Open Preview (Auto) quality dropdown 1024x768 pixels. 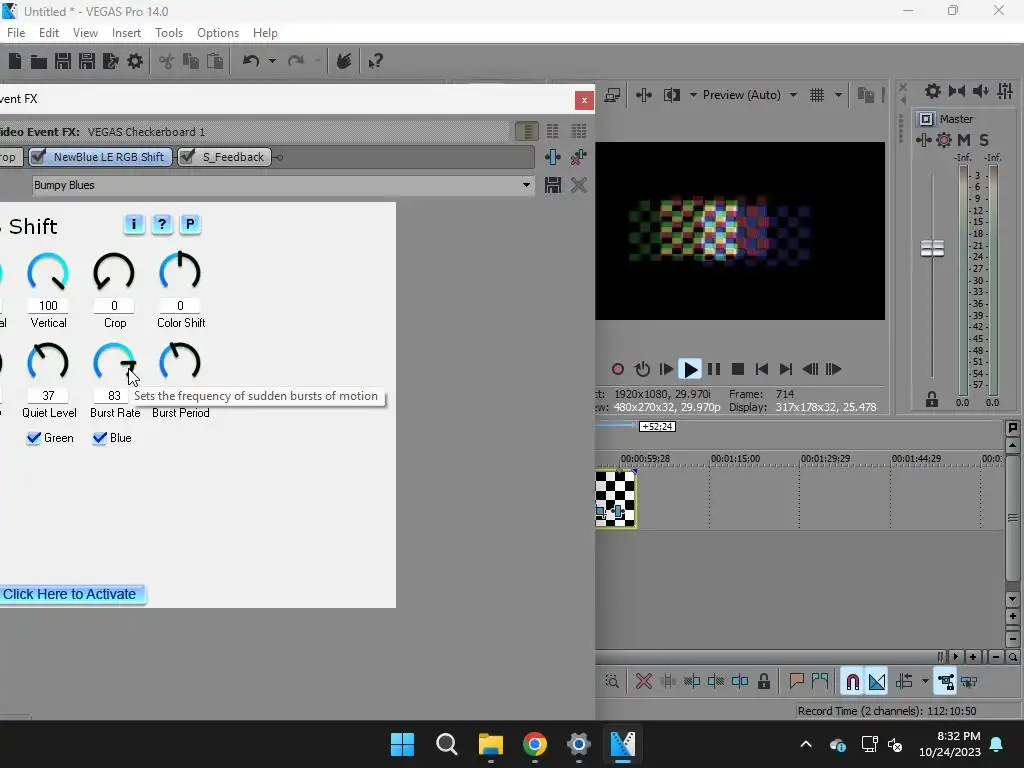pos(793,95)
